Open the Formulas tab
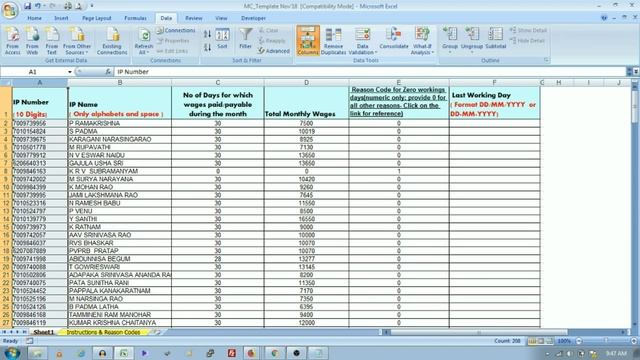The width and height of the screenshot is (640, 360). pyautogui.click(x=135, y=18)
